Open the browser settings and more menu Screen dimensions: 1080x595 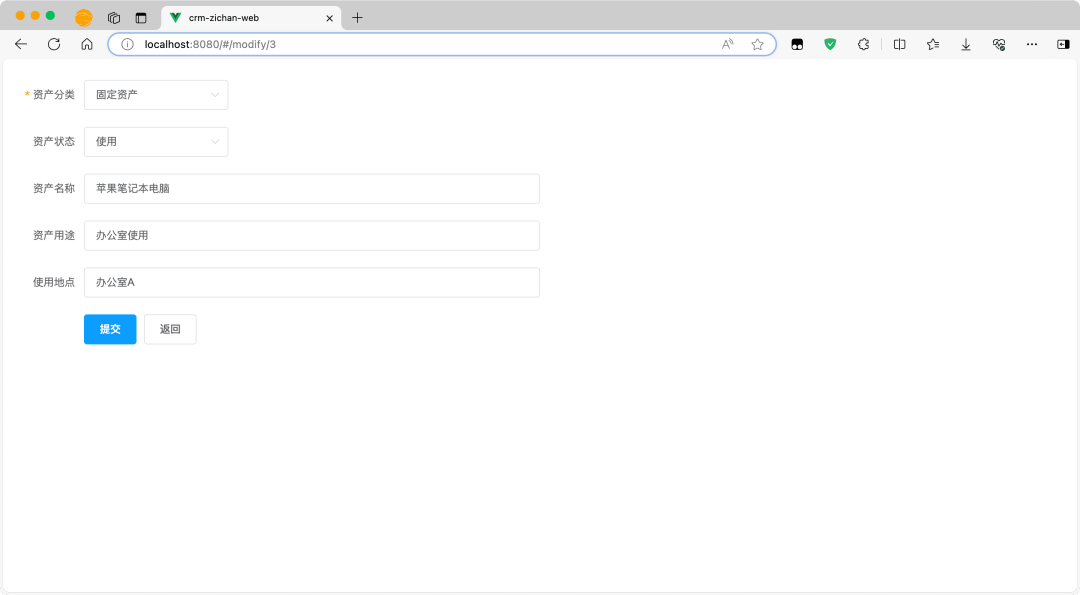[1032, 44]
